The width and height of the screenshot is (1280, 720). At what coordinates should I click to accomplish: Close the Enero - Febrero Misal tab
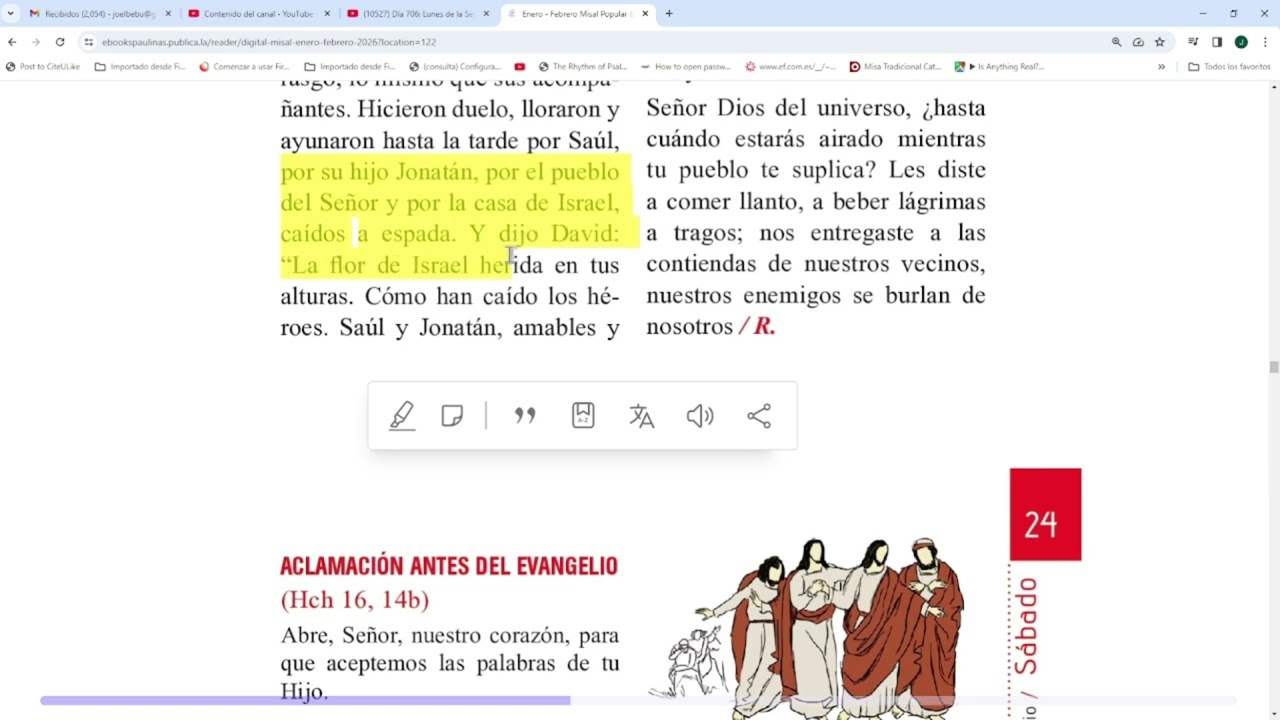point(645,14)
